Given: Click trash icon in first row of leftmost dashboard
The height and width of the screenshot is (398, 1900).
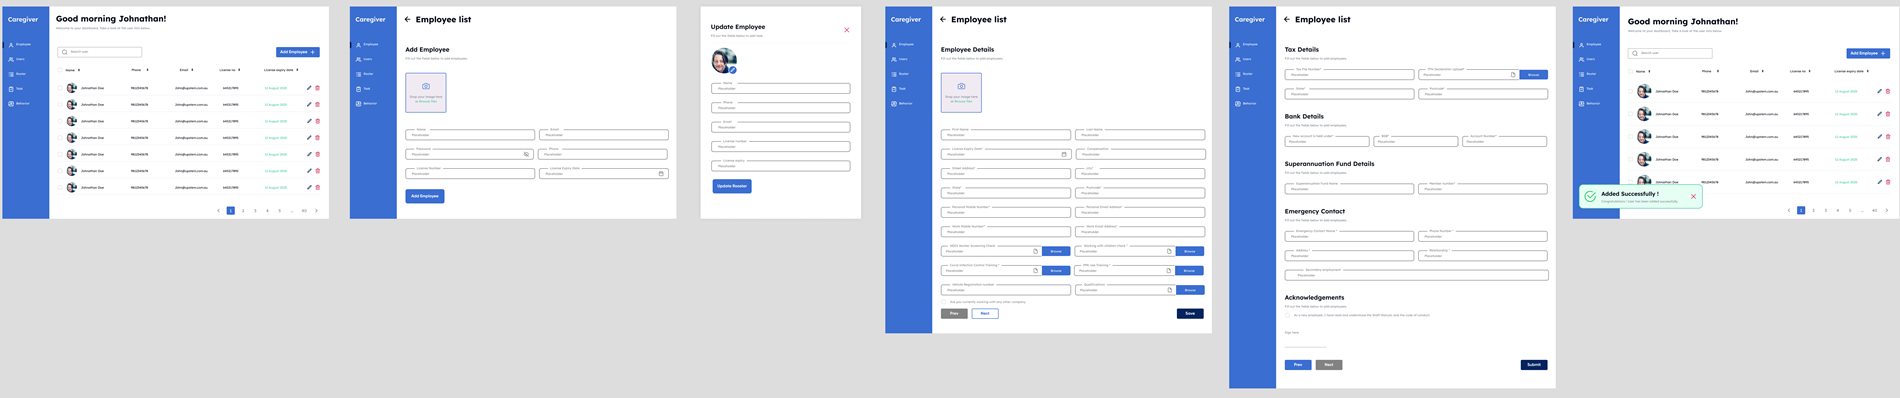Looking at the screenshot, I should click(318, 88).
